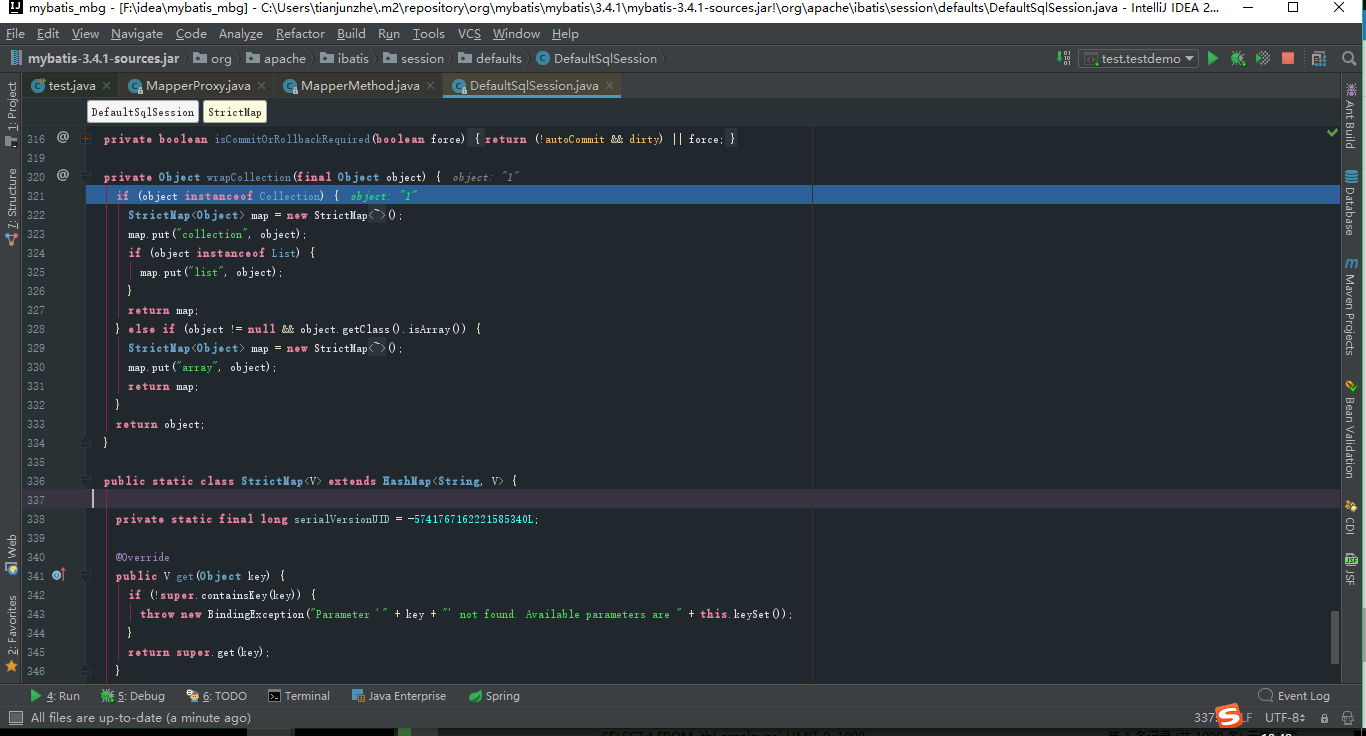The height and width of the screenshot is (736, 1366).
Task: Open the Refactor menu
Action: 300,33
